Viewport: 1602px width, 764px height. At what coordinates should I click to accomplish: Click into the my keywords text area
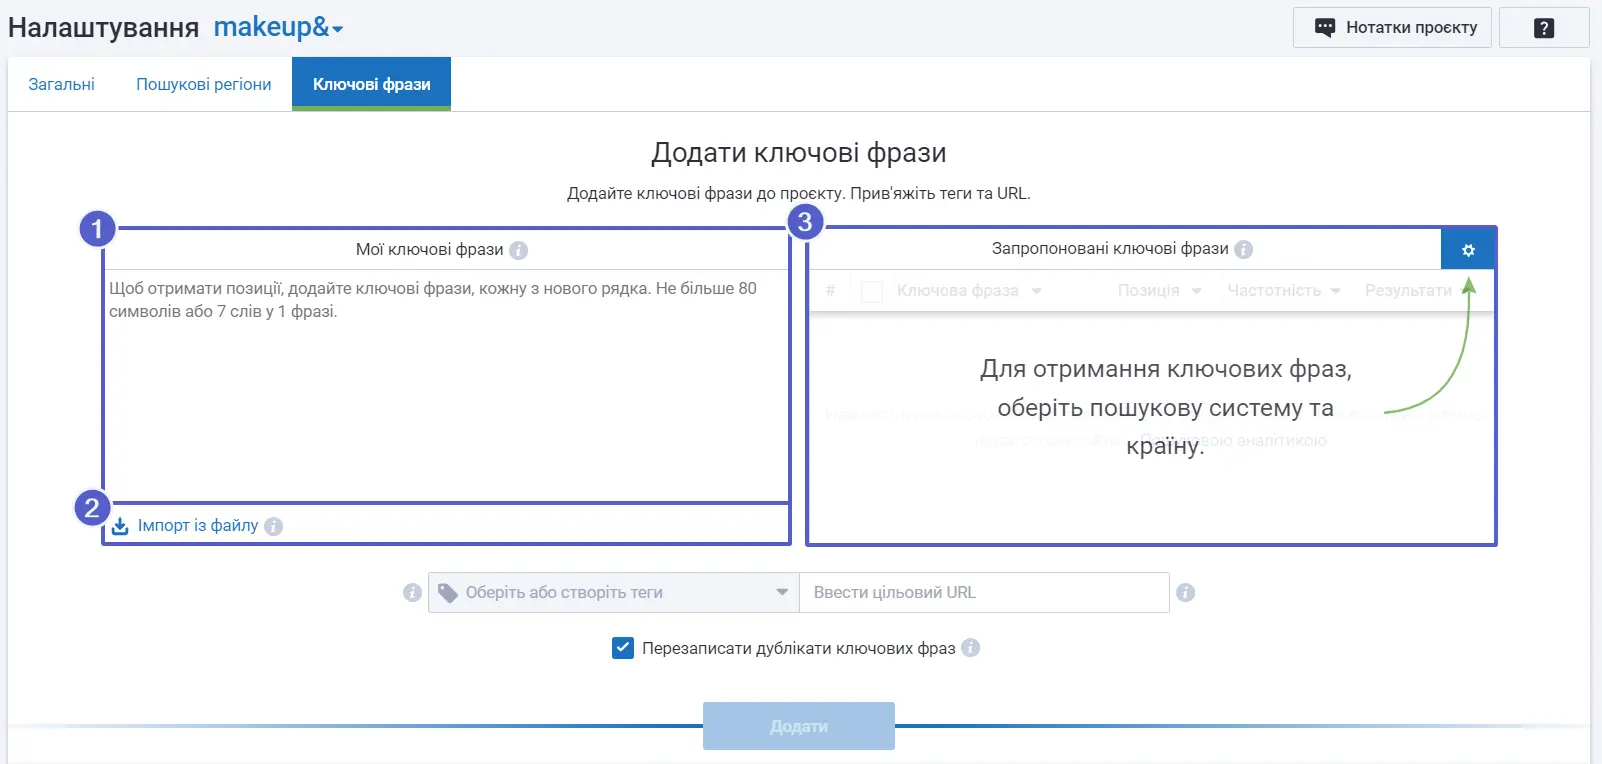[446, 385]
